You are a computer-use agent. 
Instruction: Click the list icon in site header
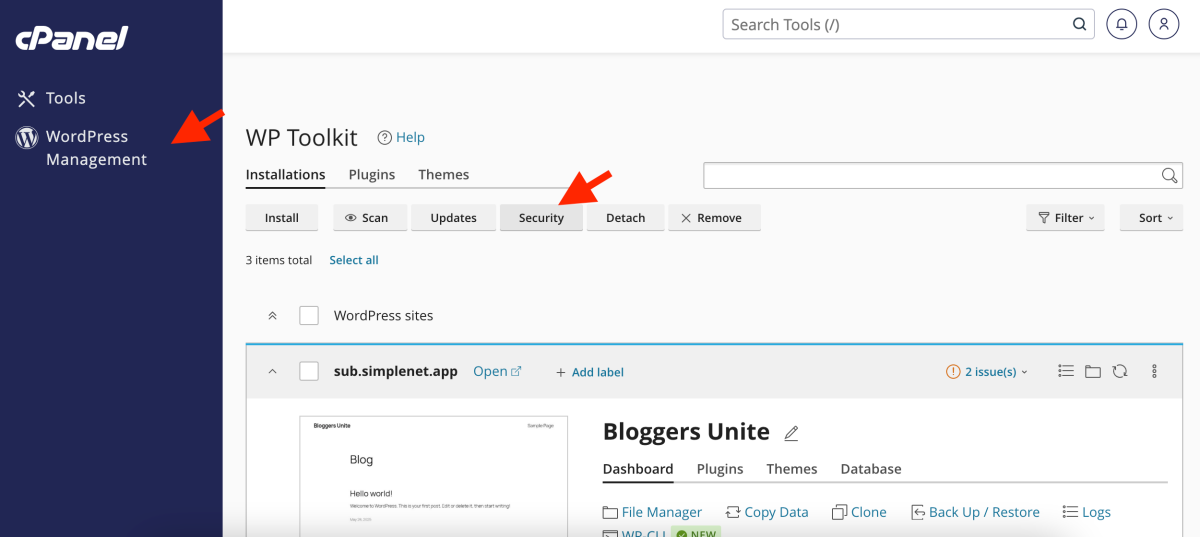tap(1066, 371)
